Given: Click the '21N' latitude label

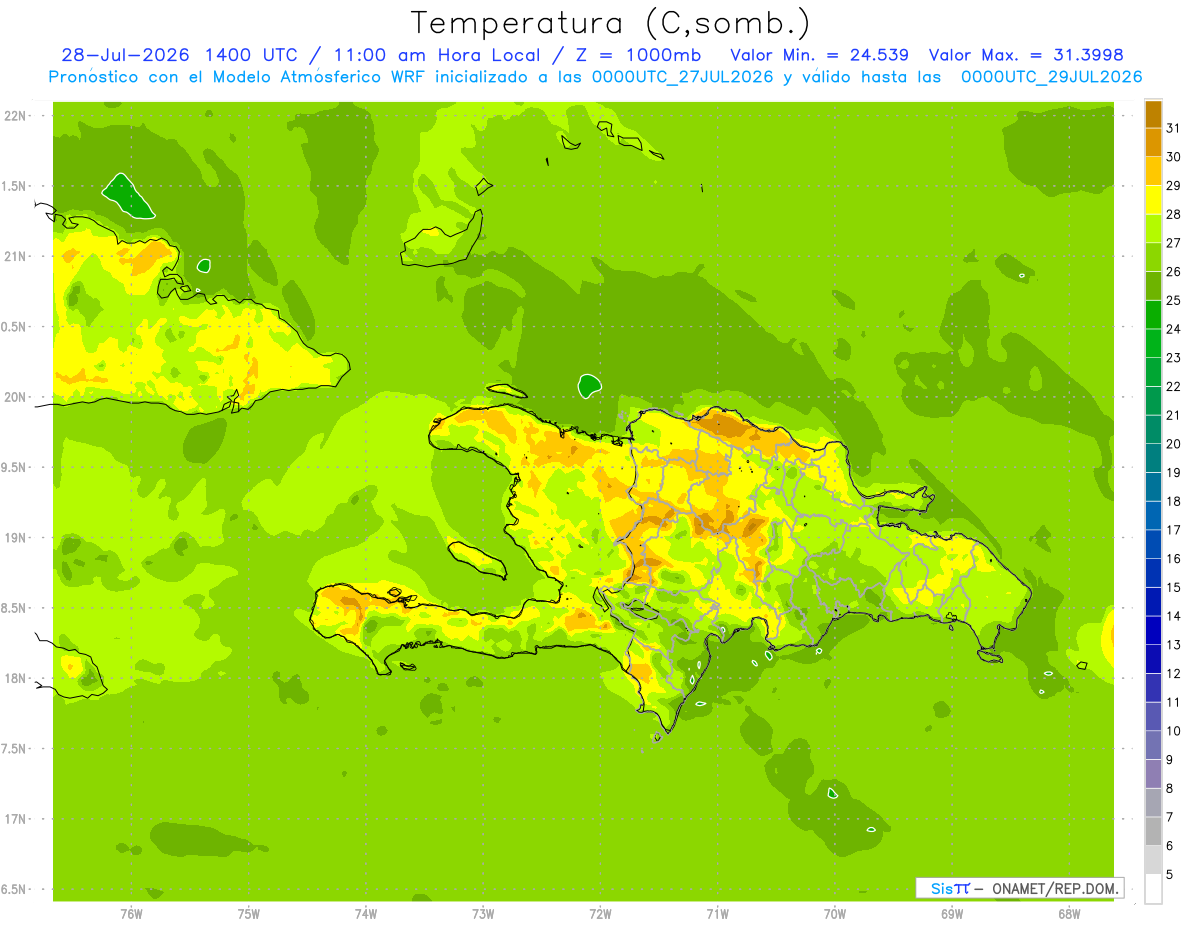Looking at the screenshot, I should point(16,257).
